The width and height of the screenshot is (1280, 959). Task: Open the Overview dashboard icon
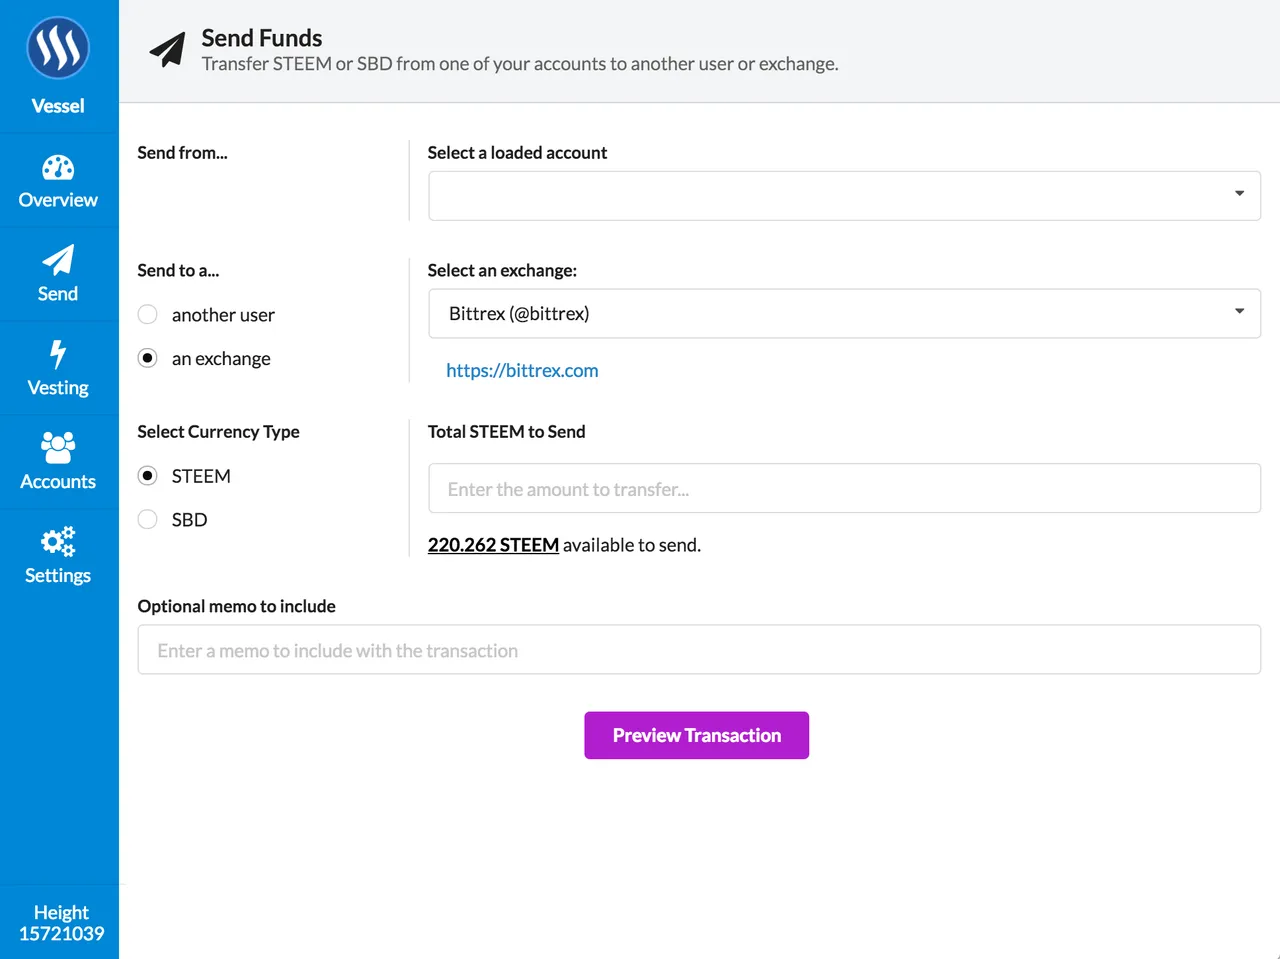[58, 167]
